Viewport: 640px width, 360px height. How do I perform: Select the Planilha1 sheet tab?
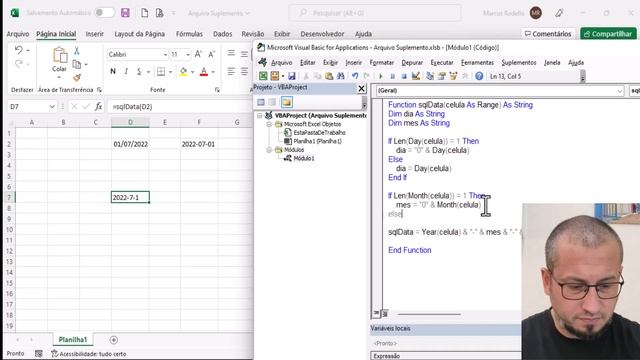point(73,340)
